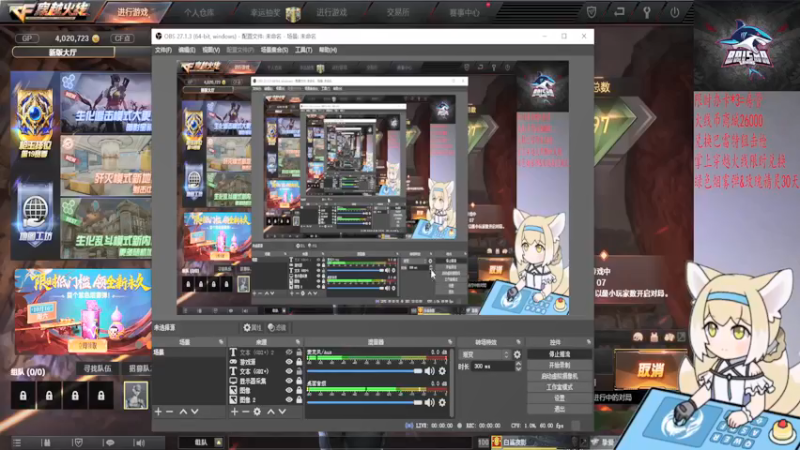This screenshot has width=800, height=450.
Task: Open source 属性 properties gear button in OBS
Action: pyautogui.click(x=252, y=328)
